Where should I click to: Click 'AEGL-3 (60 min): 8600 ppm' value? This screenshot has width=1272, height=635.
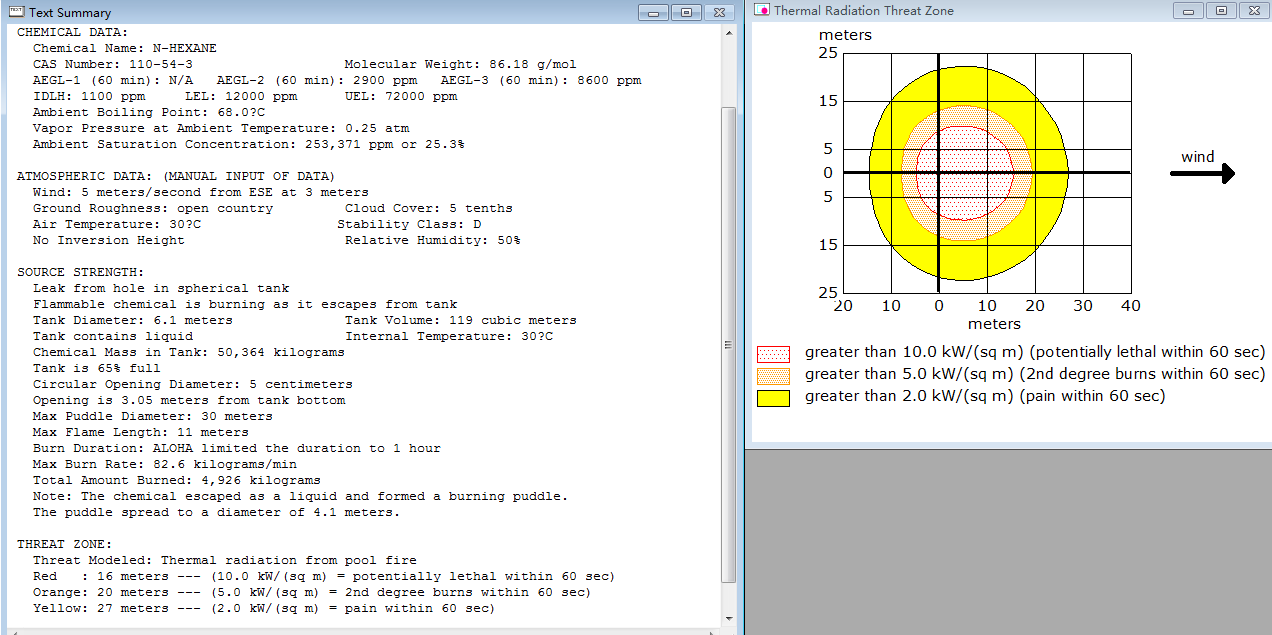tap(541, 80)
